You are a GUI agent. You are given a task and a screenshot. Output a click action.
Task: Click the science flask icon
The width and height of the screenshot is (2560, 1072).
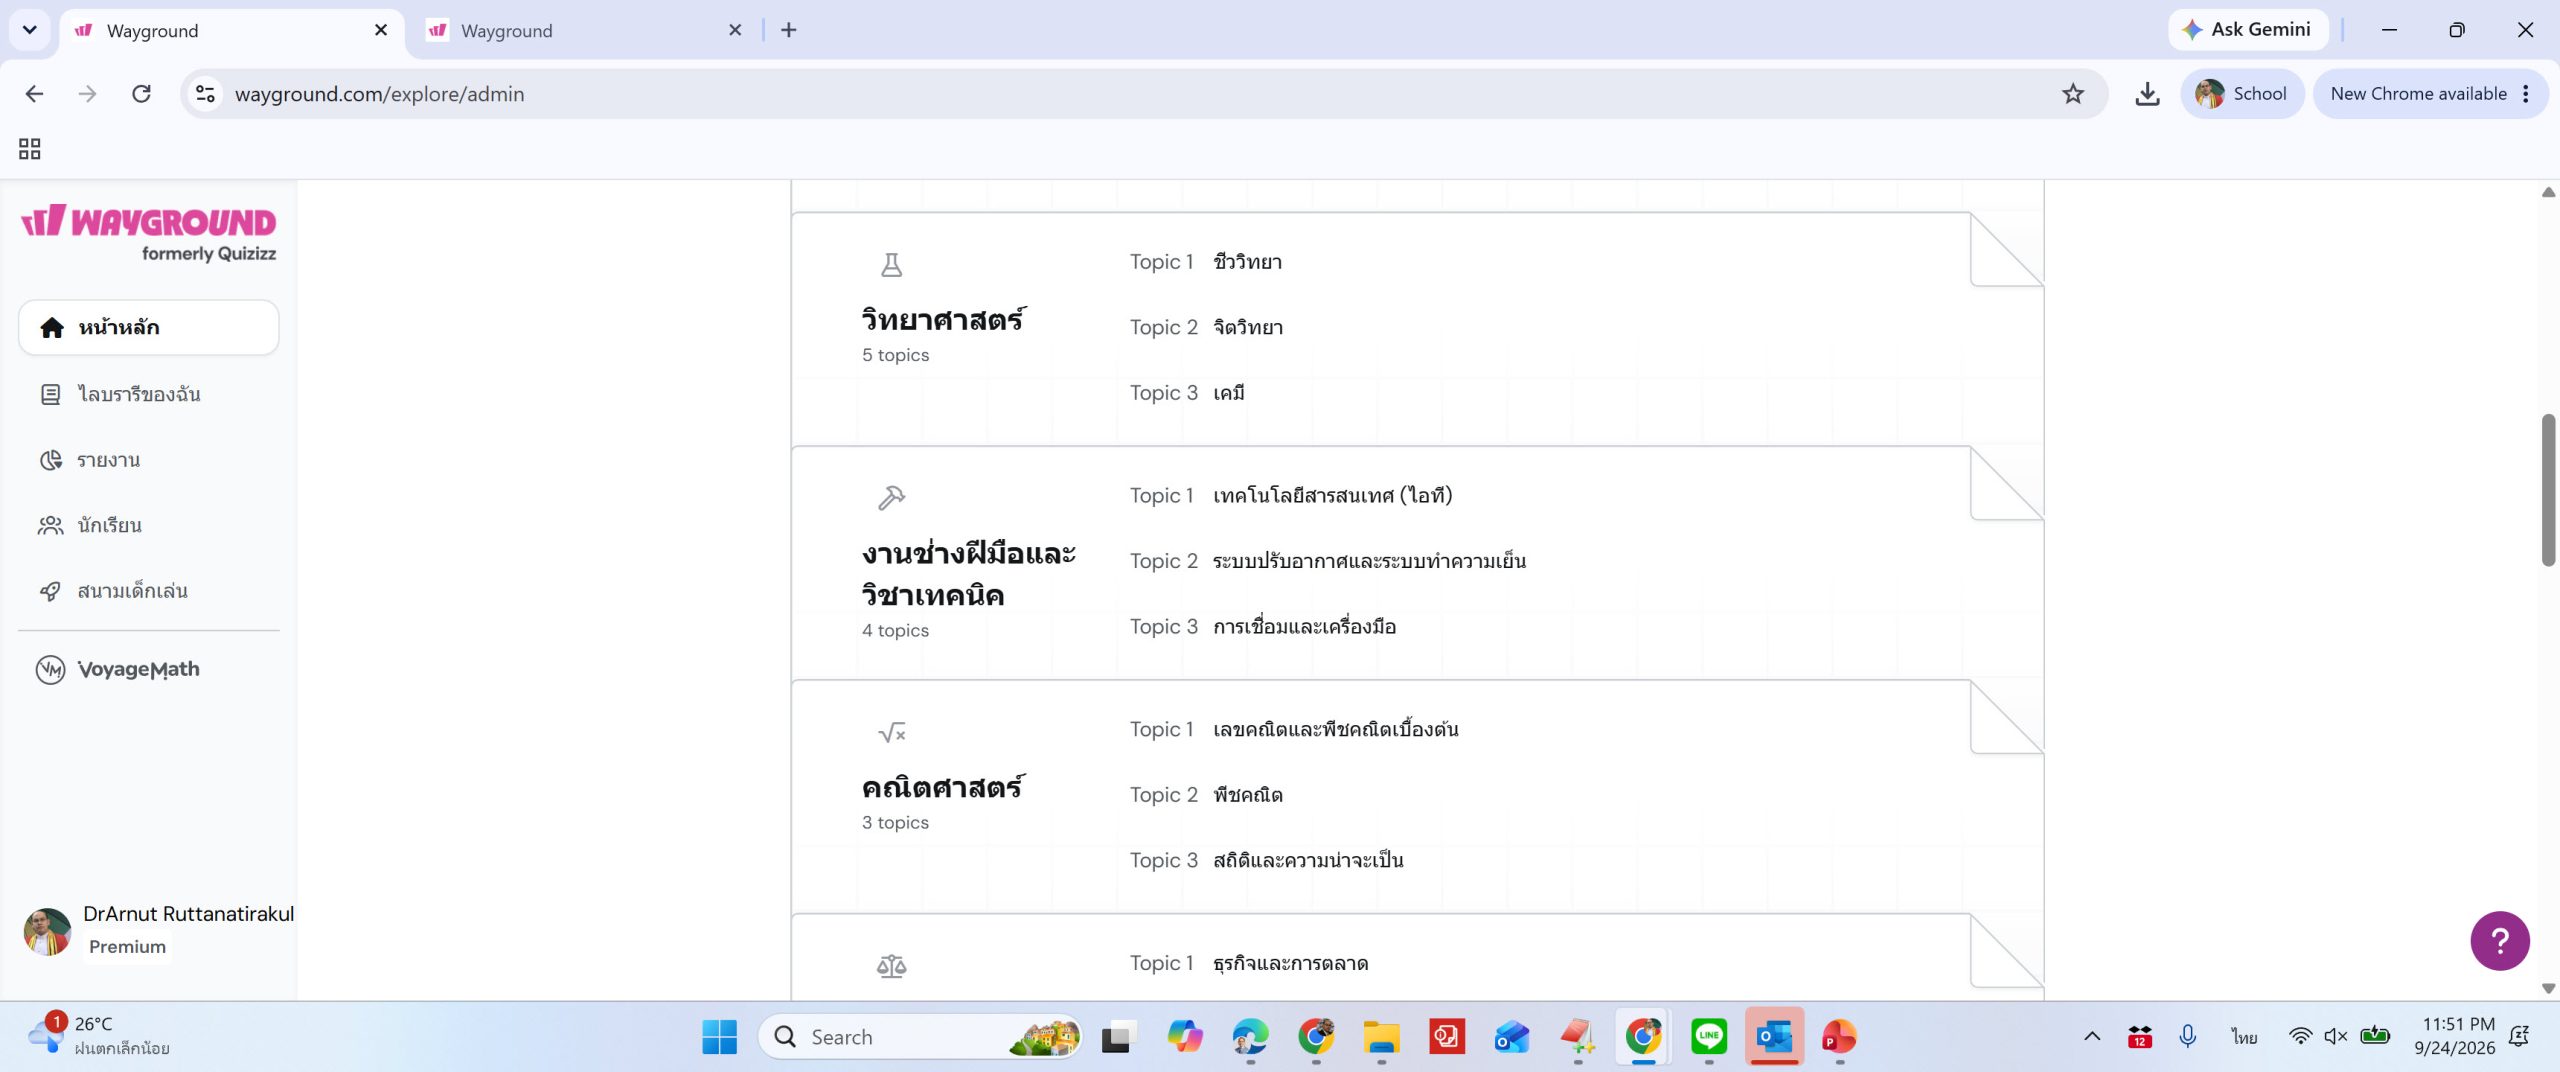click(891, 265)
